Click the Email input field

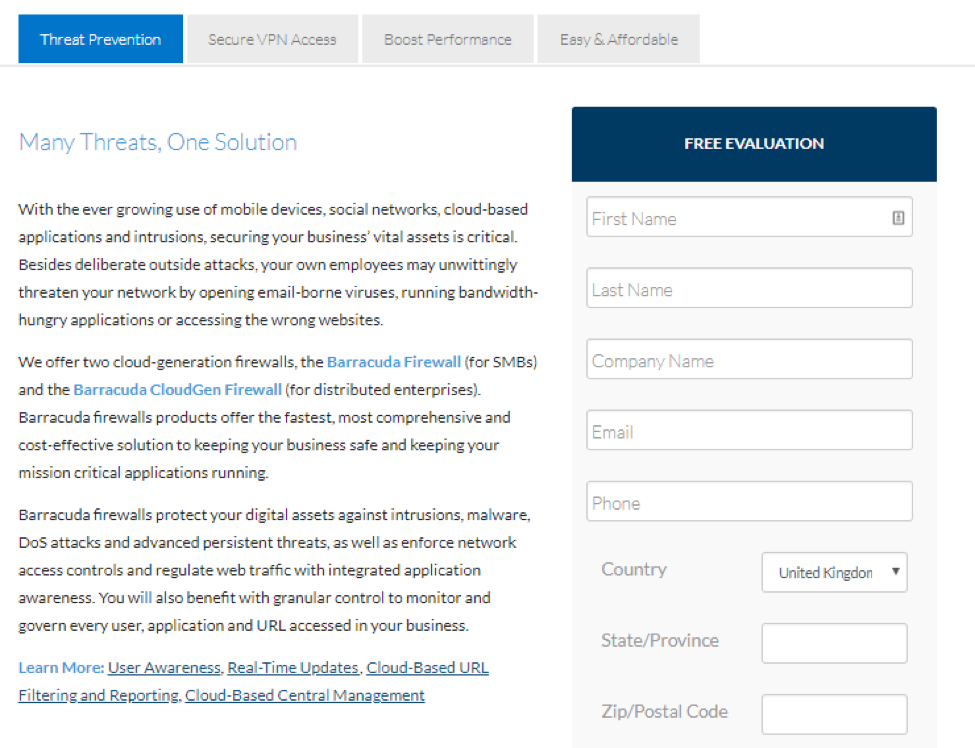[x=749, y=431]
